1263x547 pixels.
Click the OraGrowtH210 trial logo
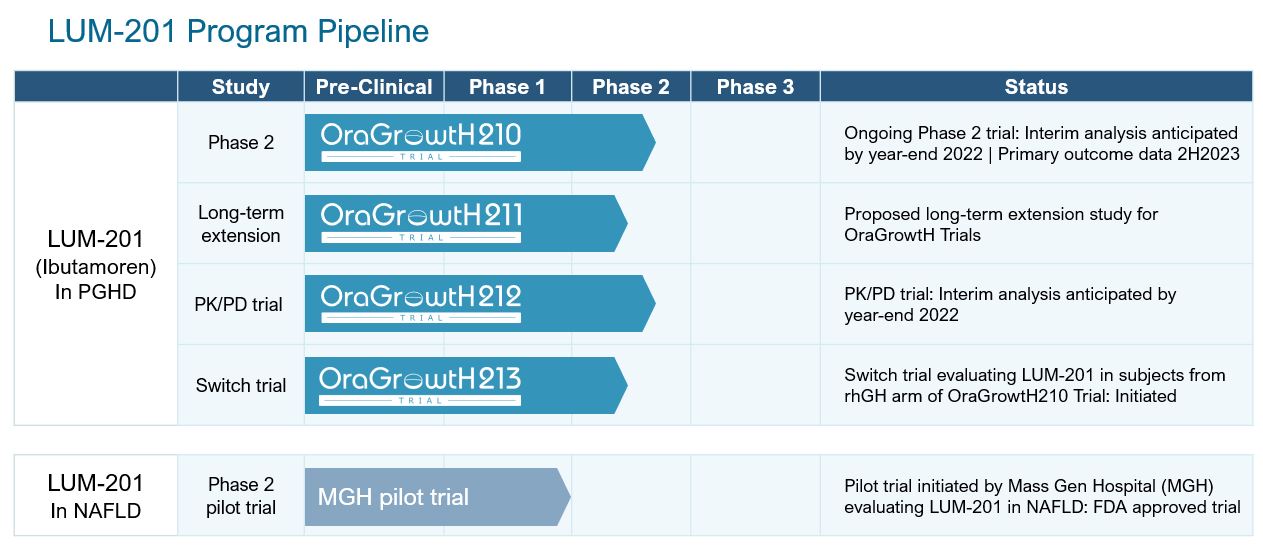point(421,141)
